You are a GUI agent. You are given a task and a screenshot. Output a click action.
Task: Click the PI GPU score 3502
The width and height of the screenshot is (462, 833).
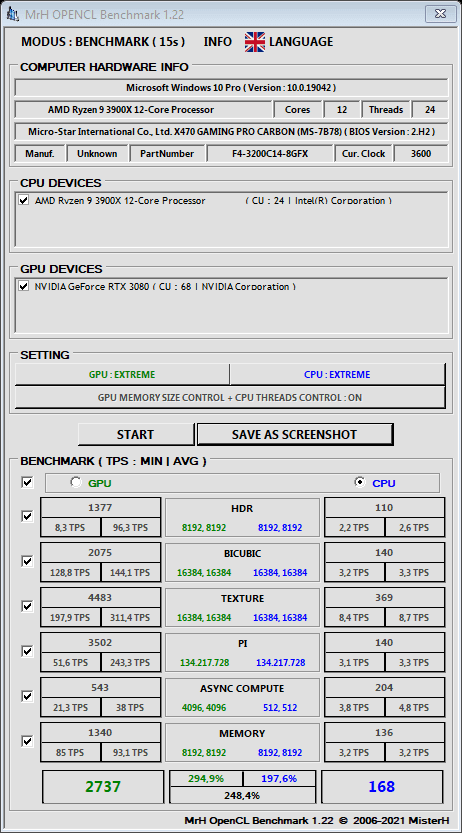pos(100,642)
